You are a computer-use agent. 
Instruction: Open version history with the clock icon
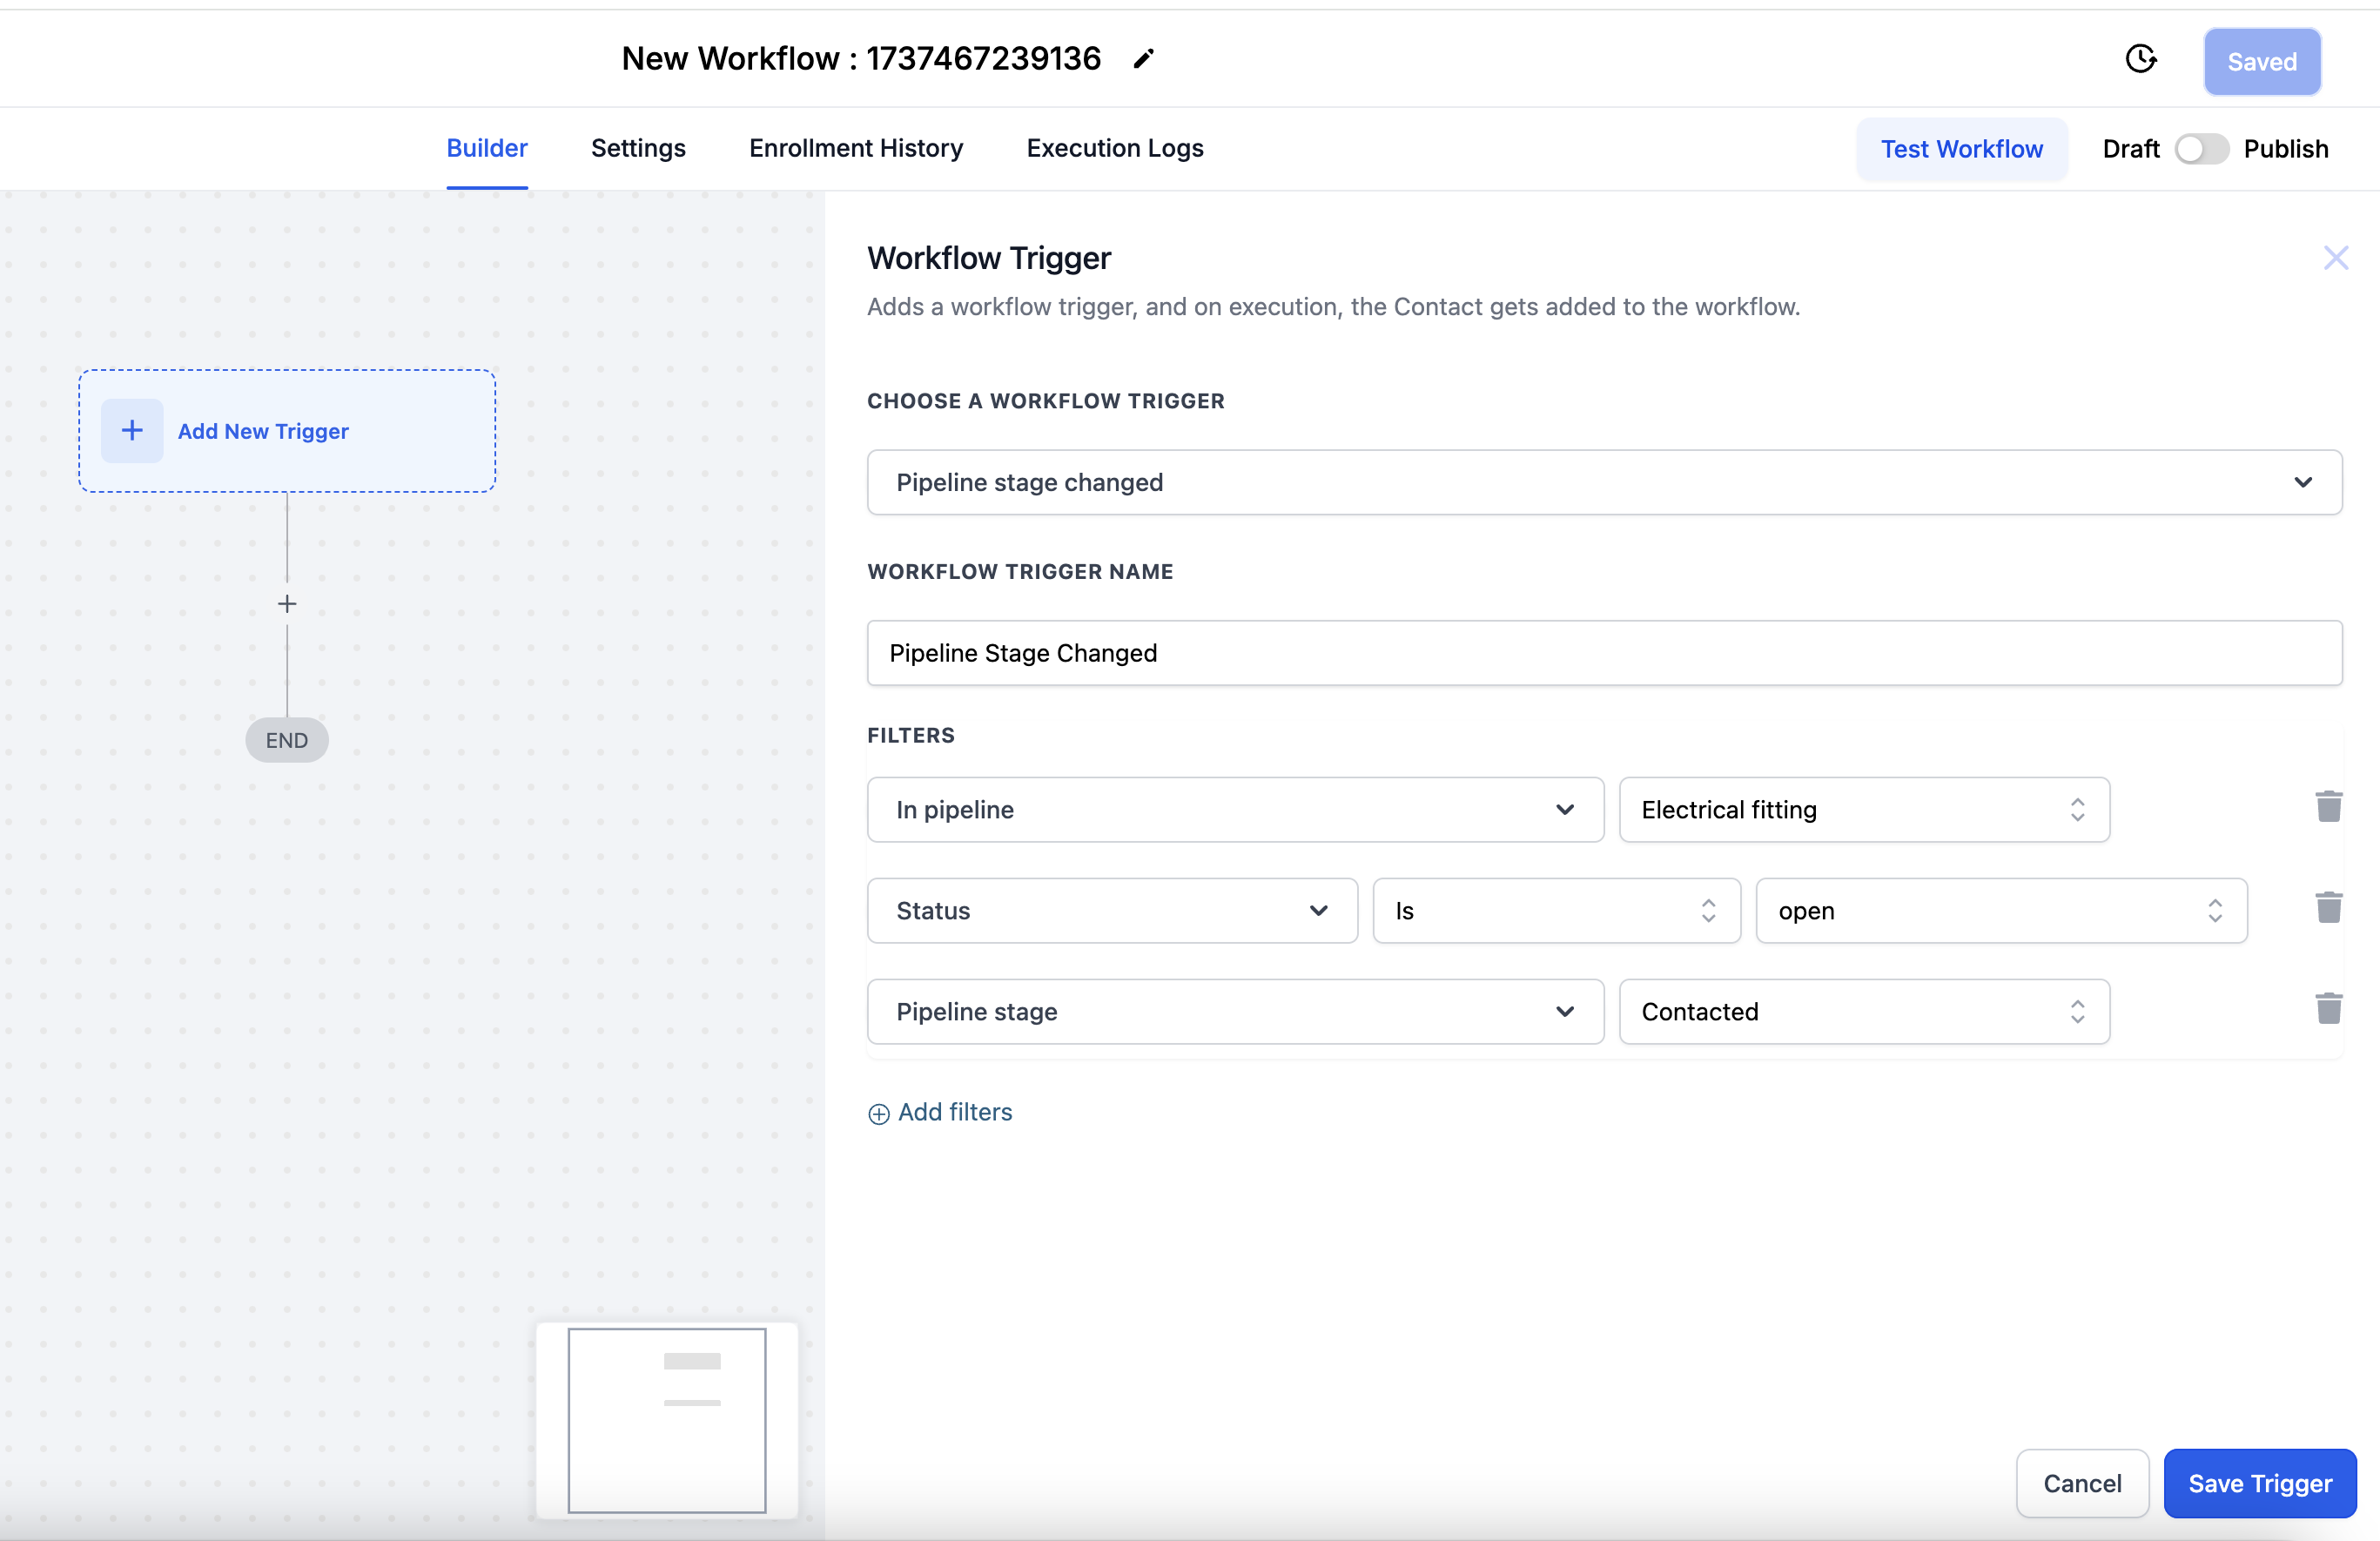tap(2140, 60)
